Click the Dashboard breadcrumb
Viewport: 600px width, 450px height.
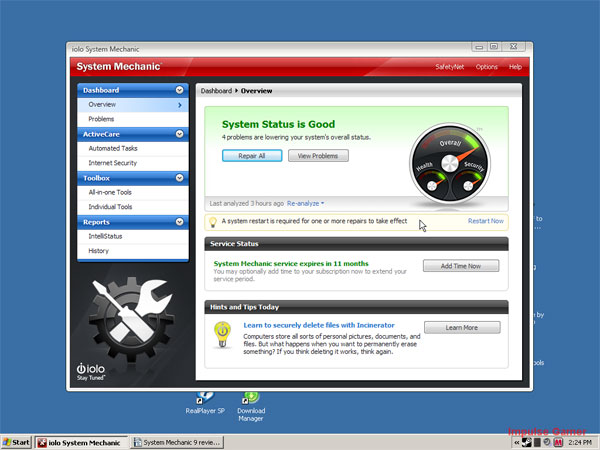coord(216,91)
